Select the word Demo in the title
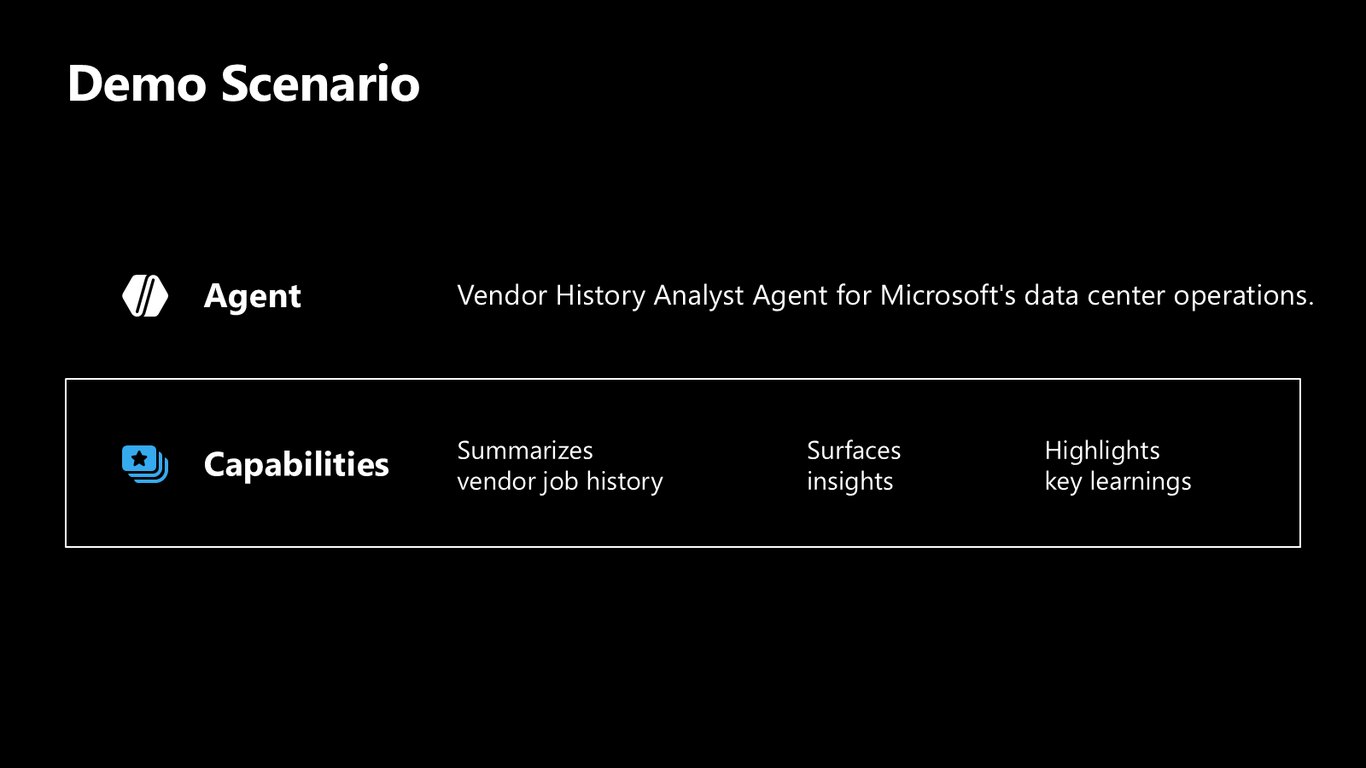 [137, 83]
